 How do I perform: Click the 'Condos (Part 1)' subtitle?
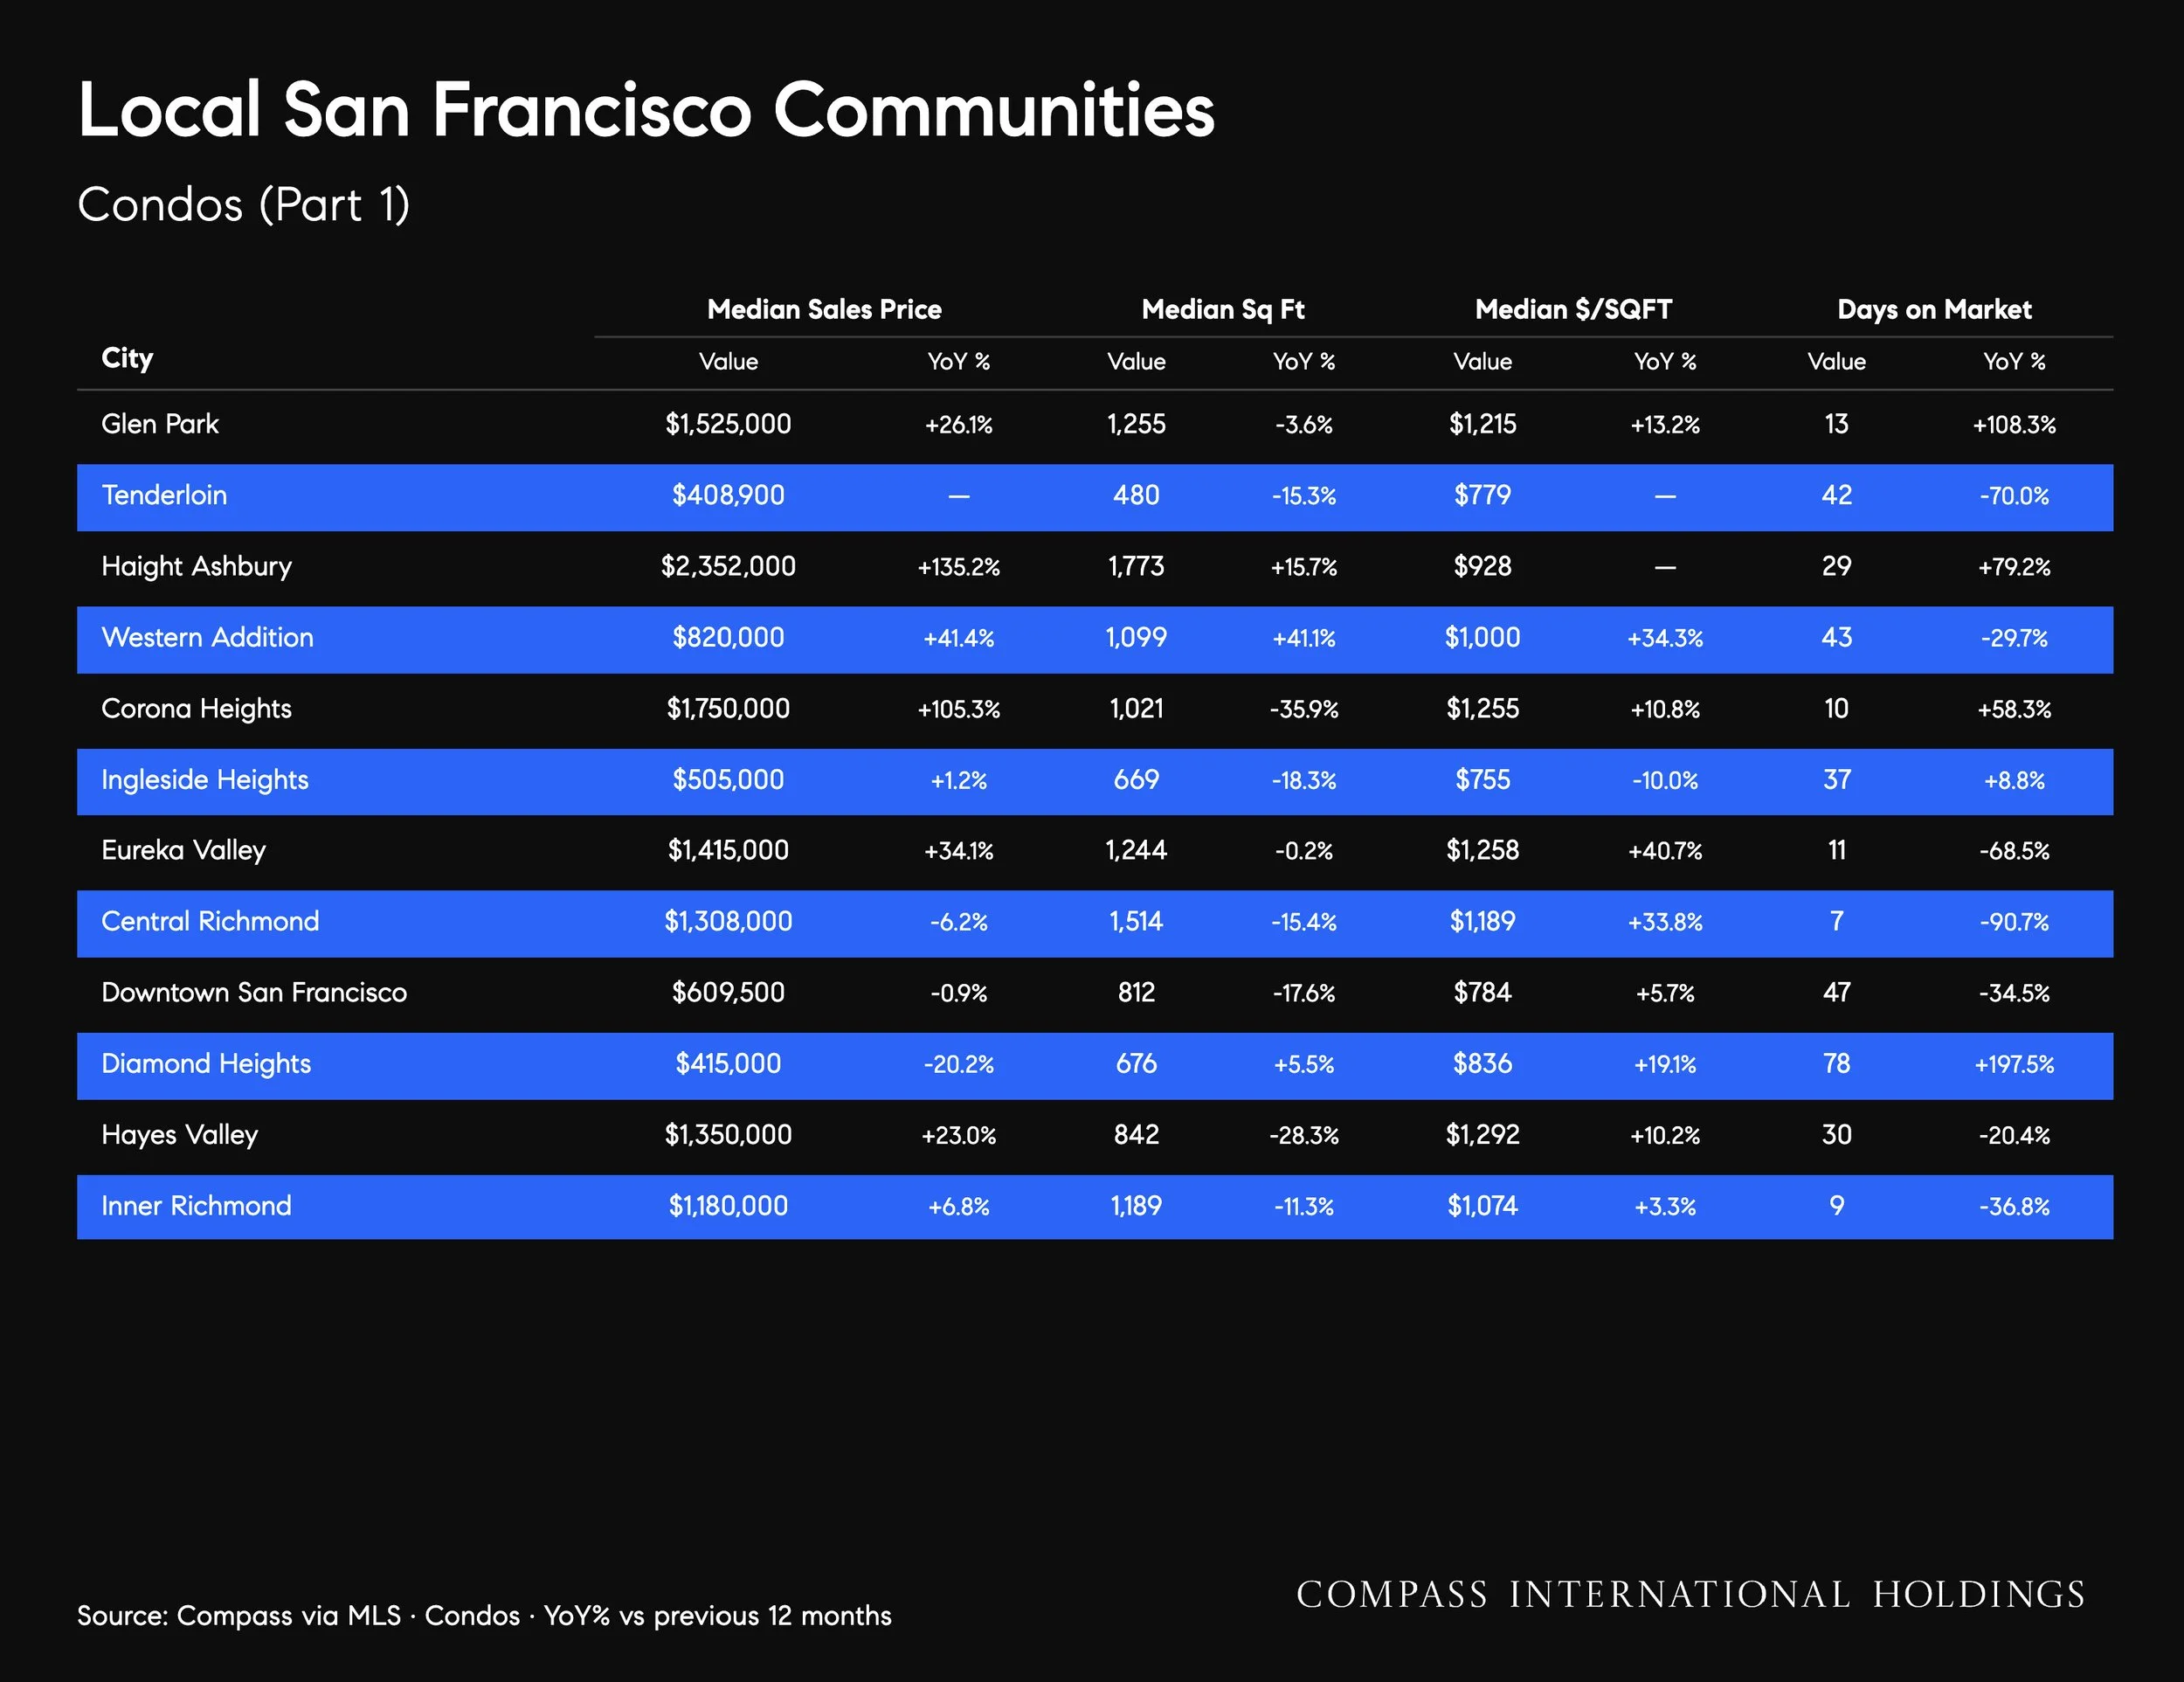point(244,205)
